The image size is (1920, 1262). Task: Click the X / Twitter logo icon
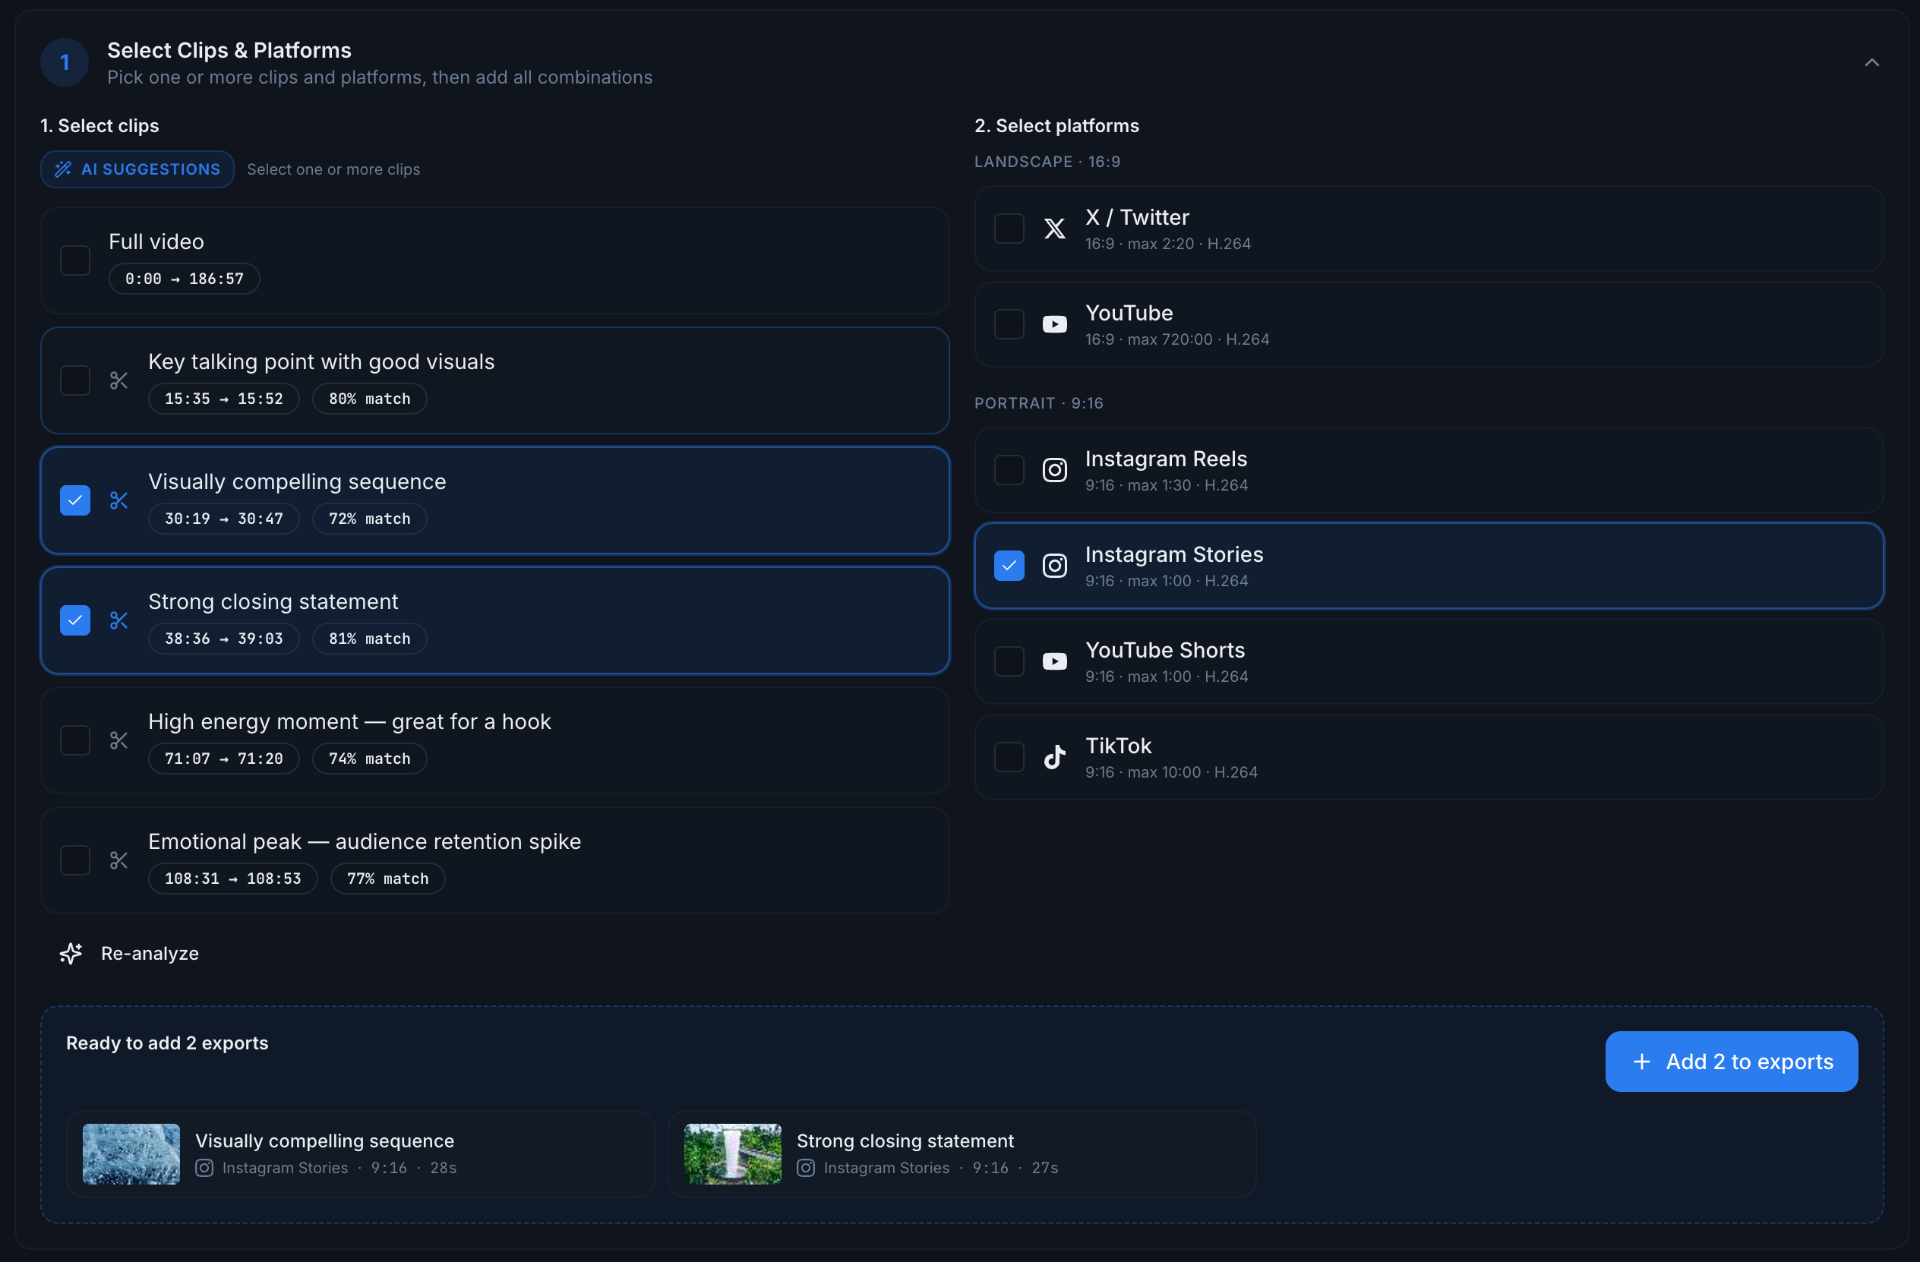point(1055,229)
